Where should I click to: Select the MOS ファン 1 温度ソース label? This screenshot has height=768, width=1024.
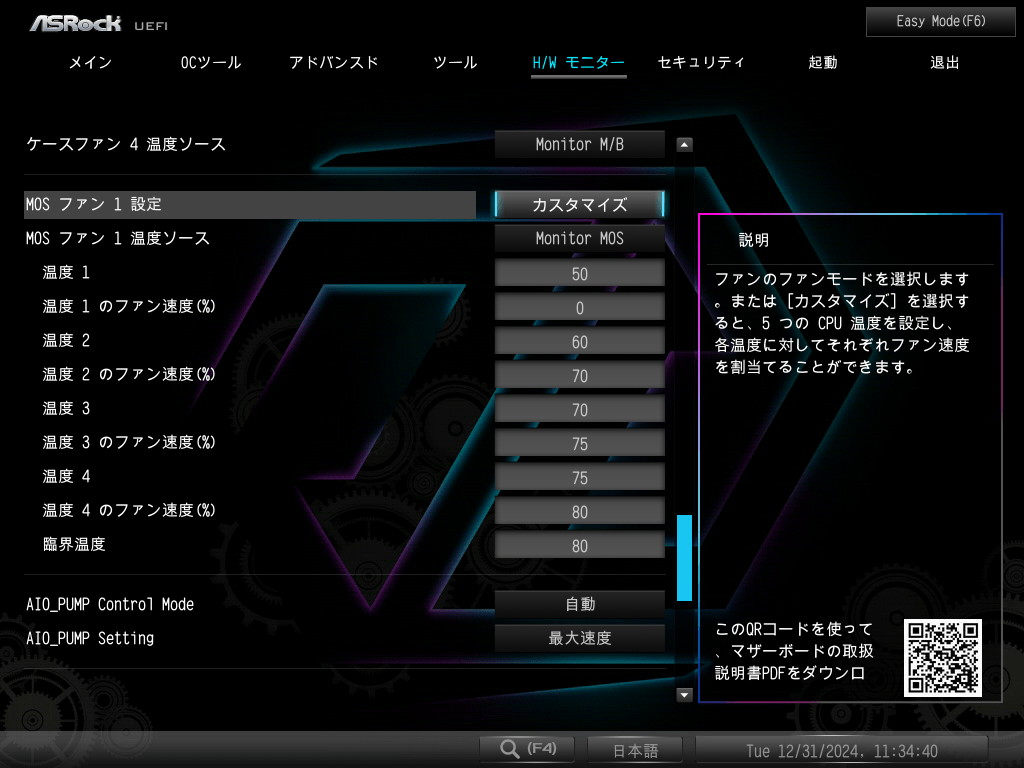coord(118,238)
